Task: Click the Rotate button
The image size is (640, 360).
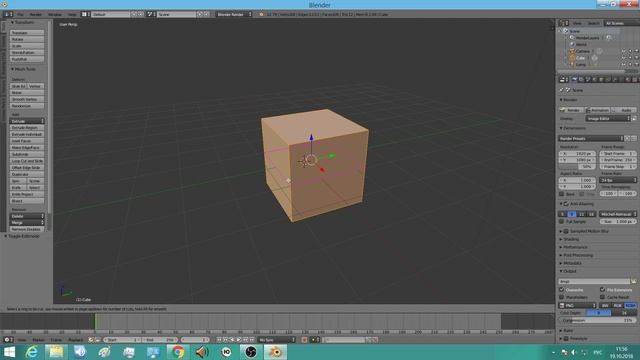Action: 27,39
